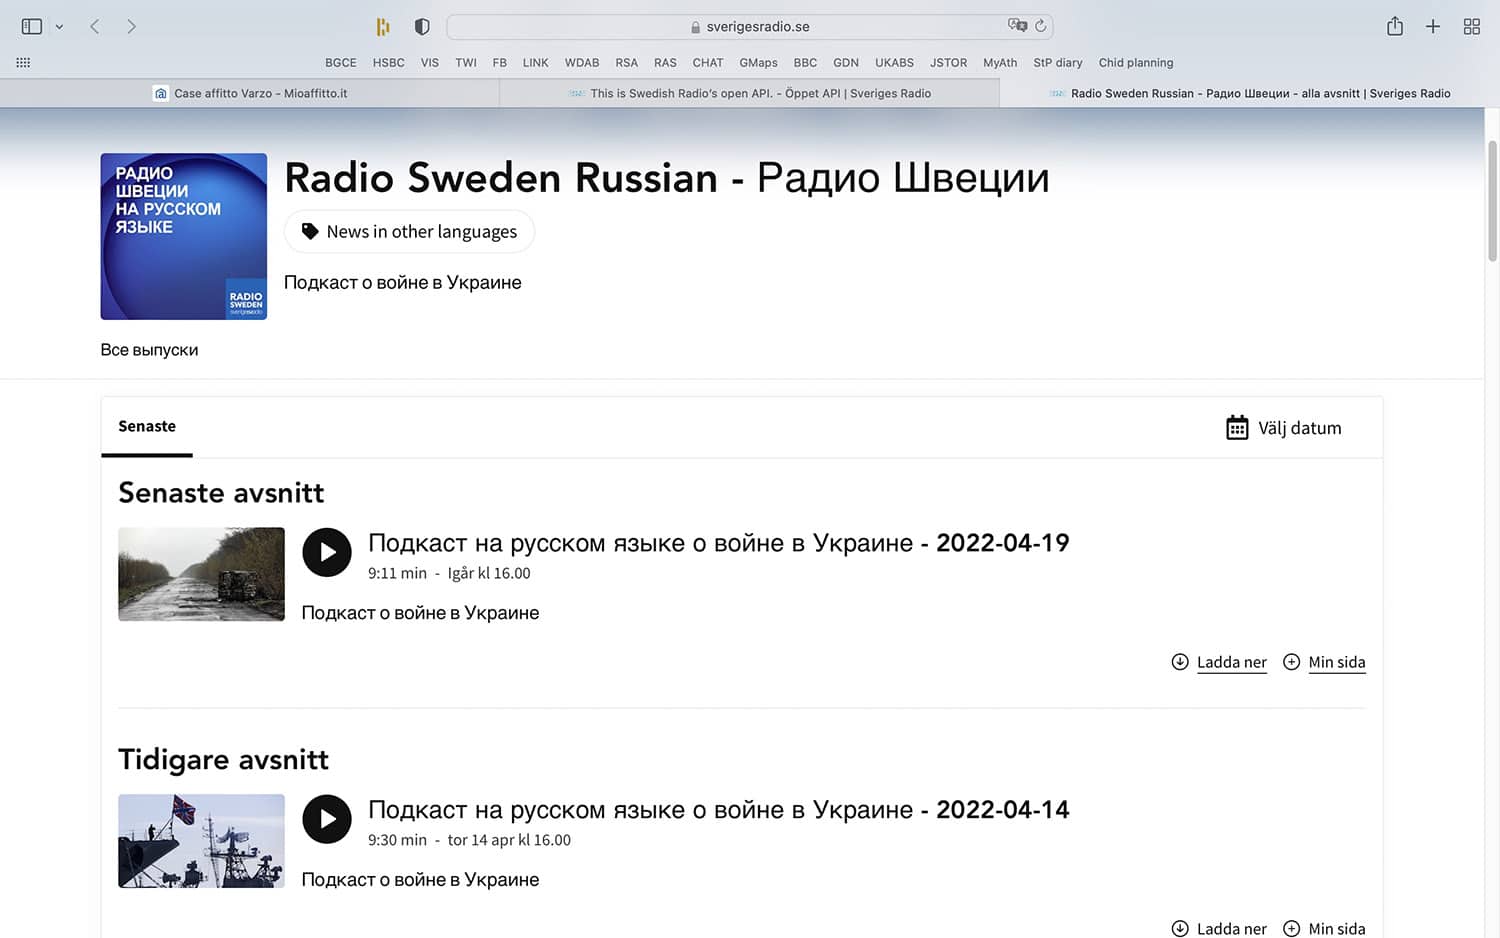This screenshot has height=938, width=1500.
Task: Play the 2022-04-19 podcast episode
Action: coord(327,552)
